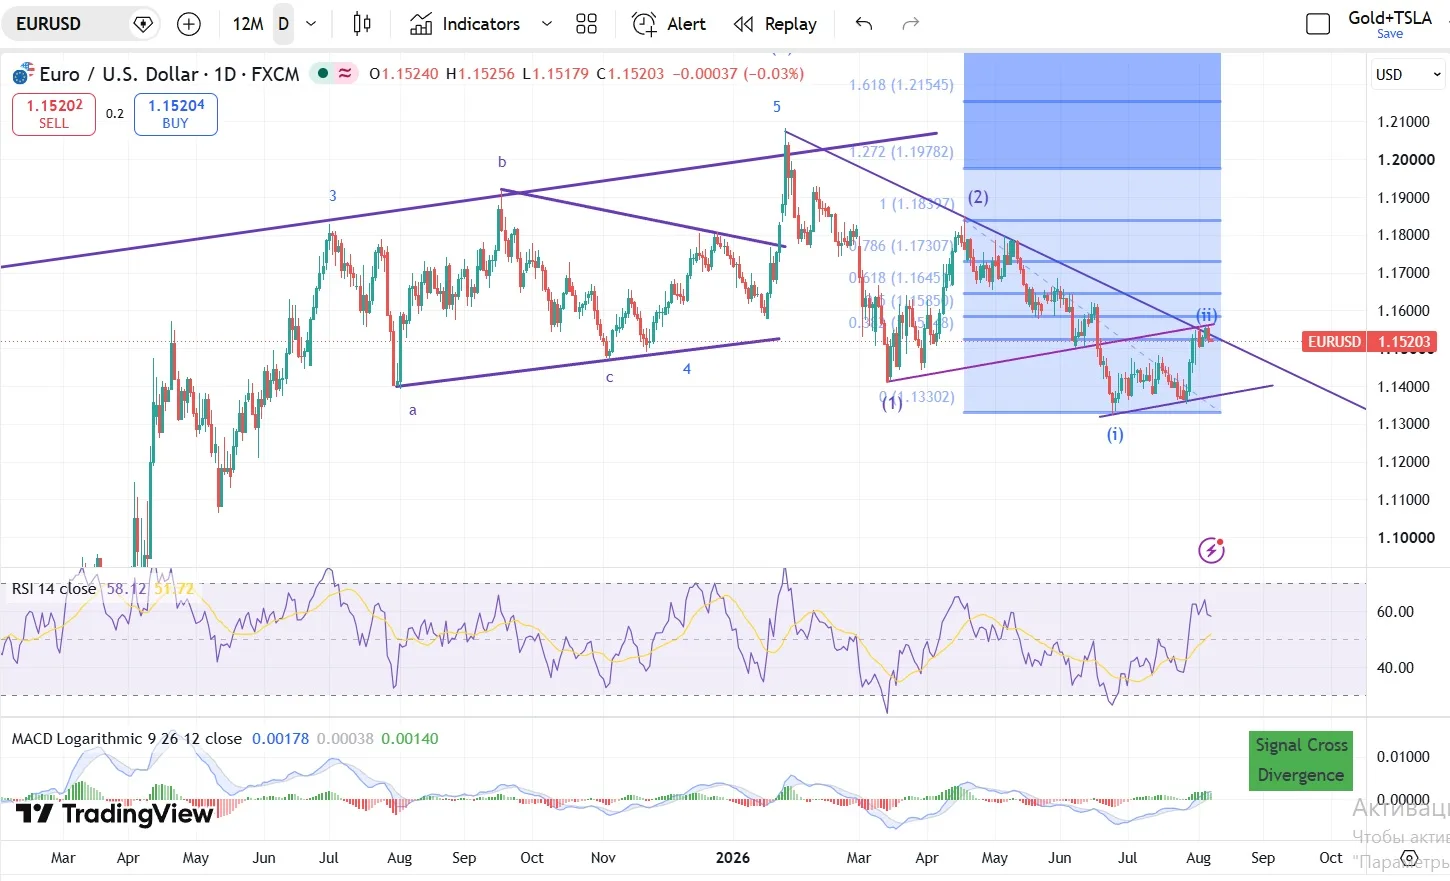The image size is (1450, 881).
Task: Open the USD currency dropdown
Action: [x=1408, y=74]
